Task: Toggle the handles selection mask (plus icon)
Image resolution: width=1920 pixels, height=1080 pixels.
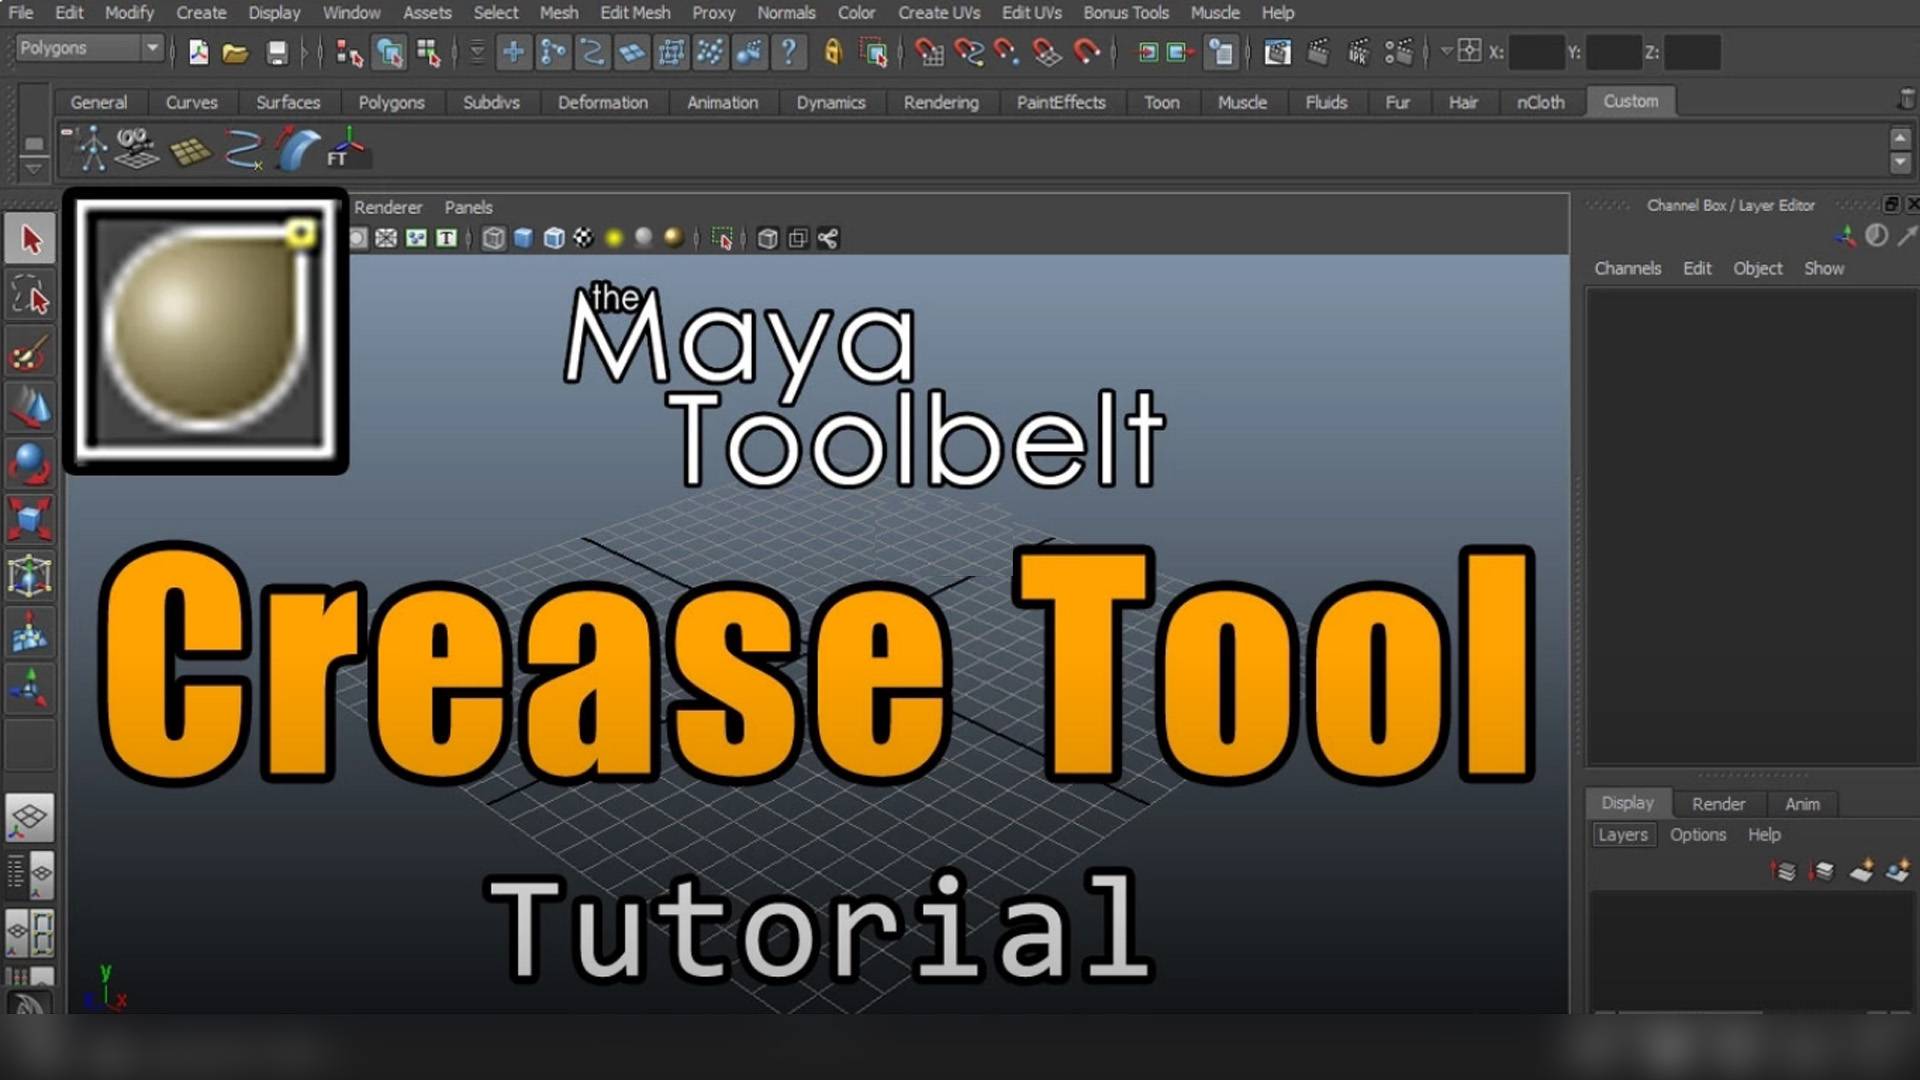Action: tap(513, 52)
